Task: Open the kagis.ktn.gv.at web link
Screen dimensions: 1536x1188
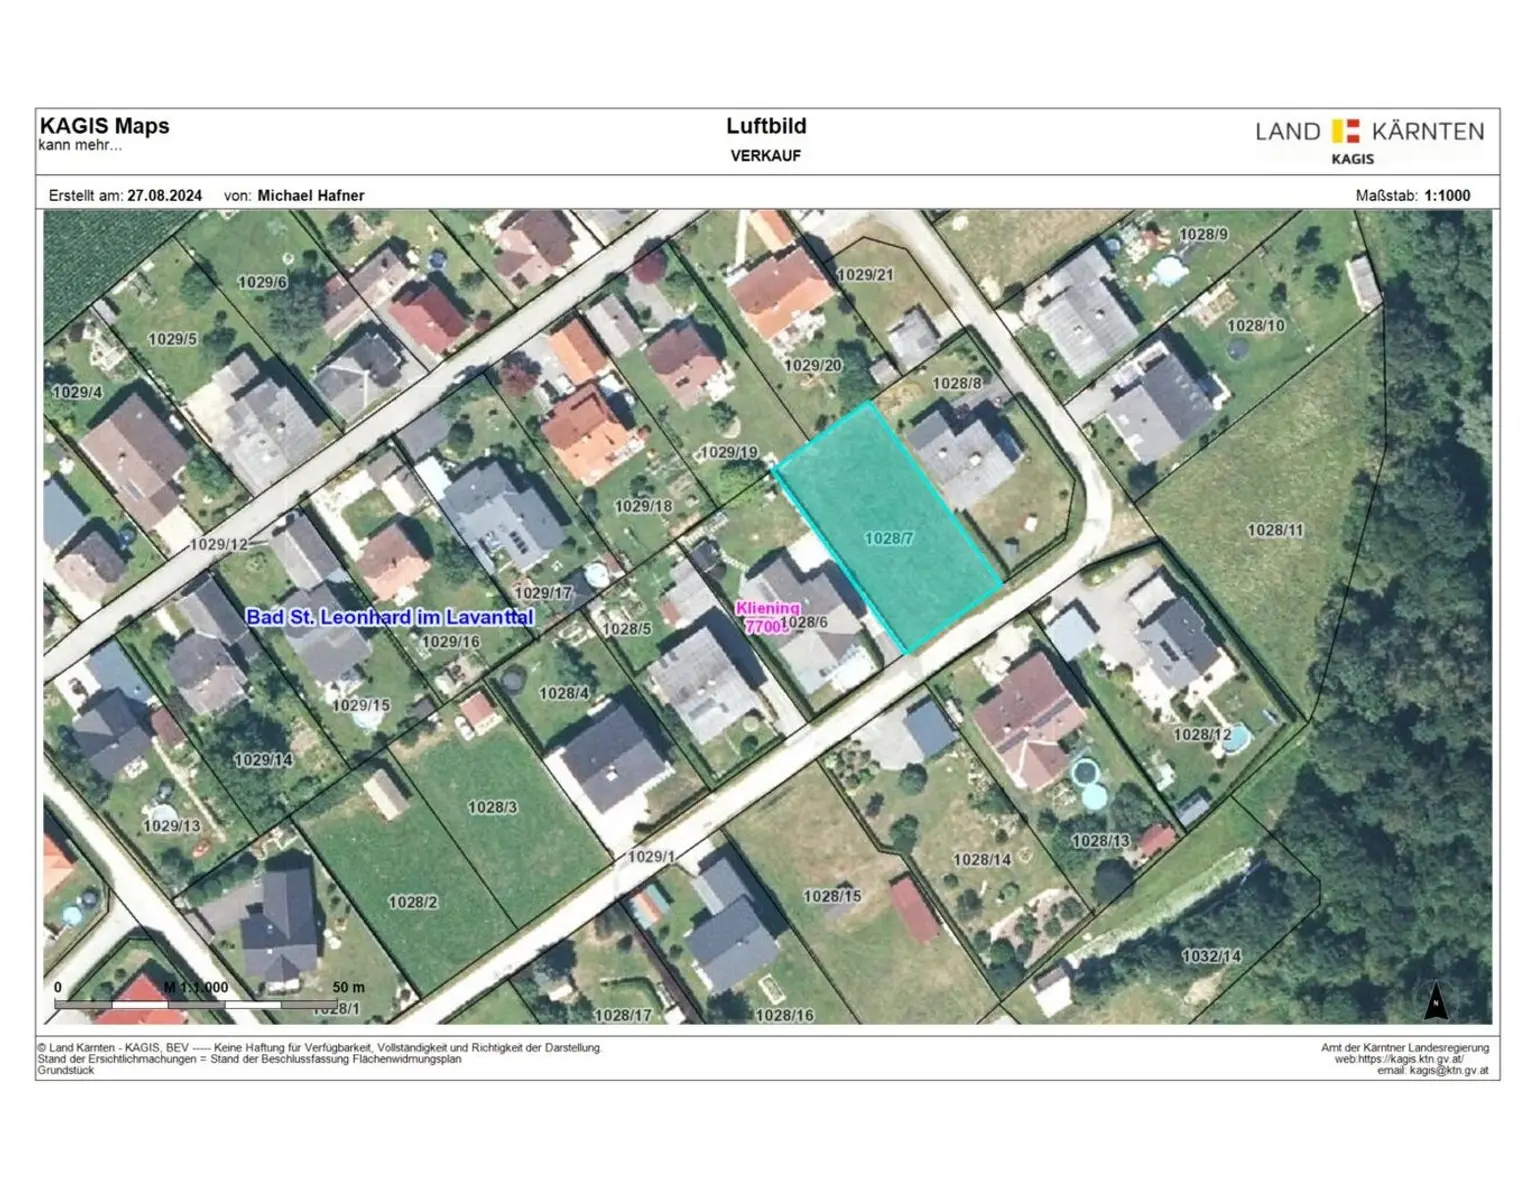Action: point(1398,1059)
